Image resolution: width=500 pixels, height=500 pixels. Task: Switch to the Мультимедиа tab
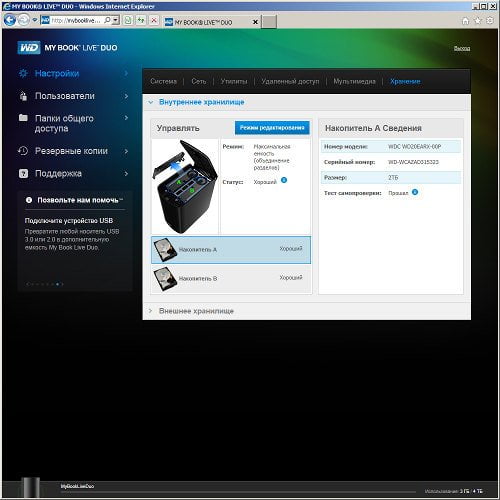coord(354,81)
